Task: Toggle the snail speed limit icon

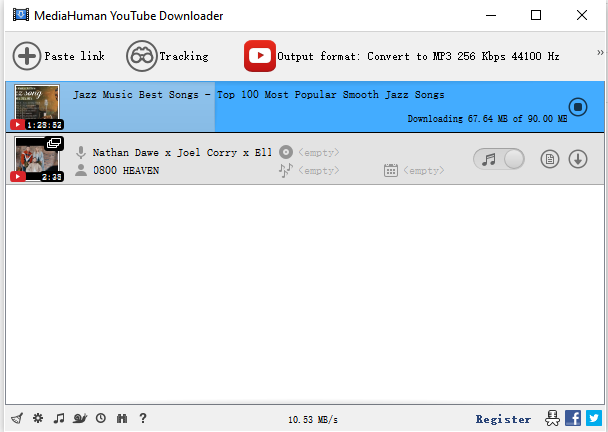Action: pyautogui.click(x=80, y=418)
